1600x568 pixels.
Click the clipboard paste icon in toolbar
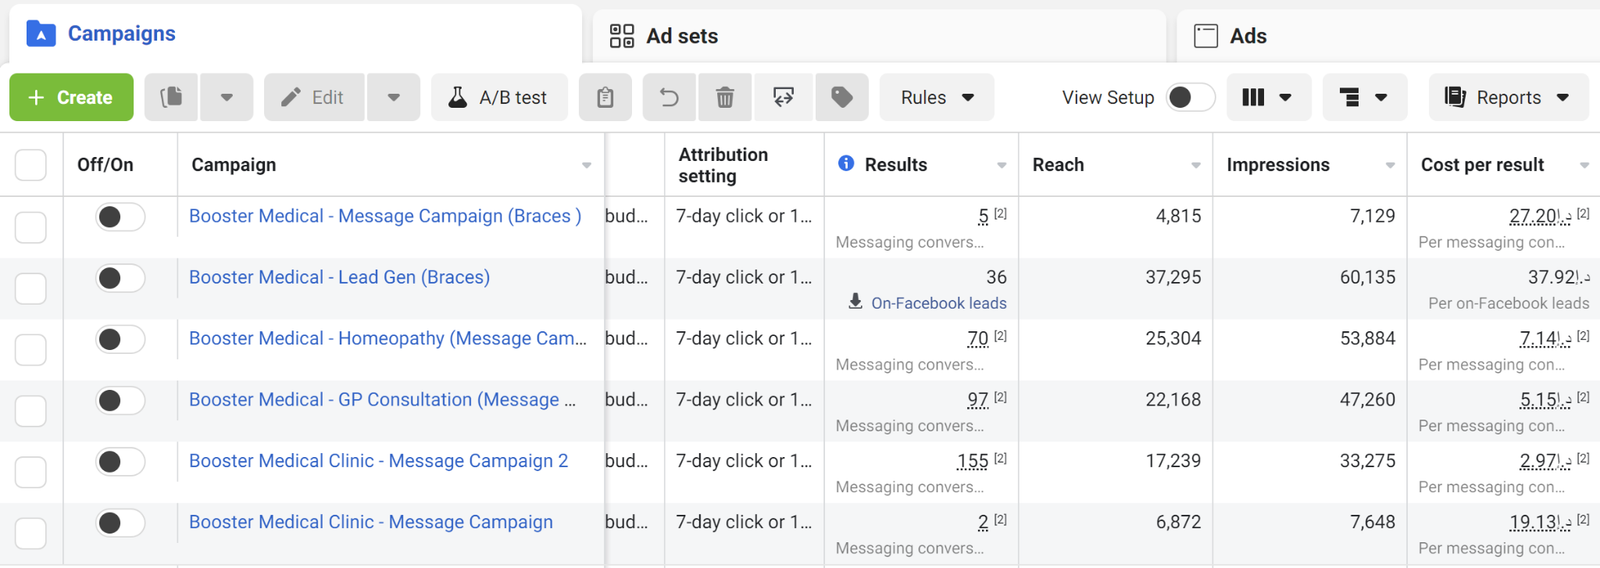pos(605,97)
